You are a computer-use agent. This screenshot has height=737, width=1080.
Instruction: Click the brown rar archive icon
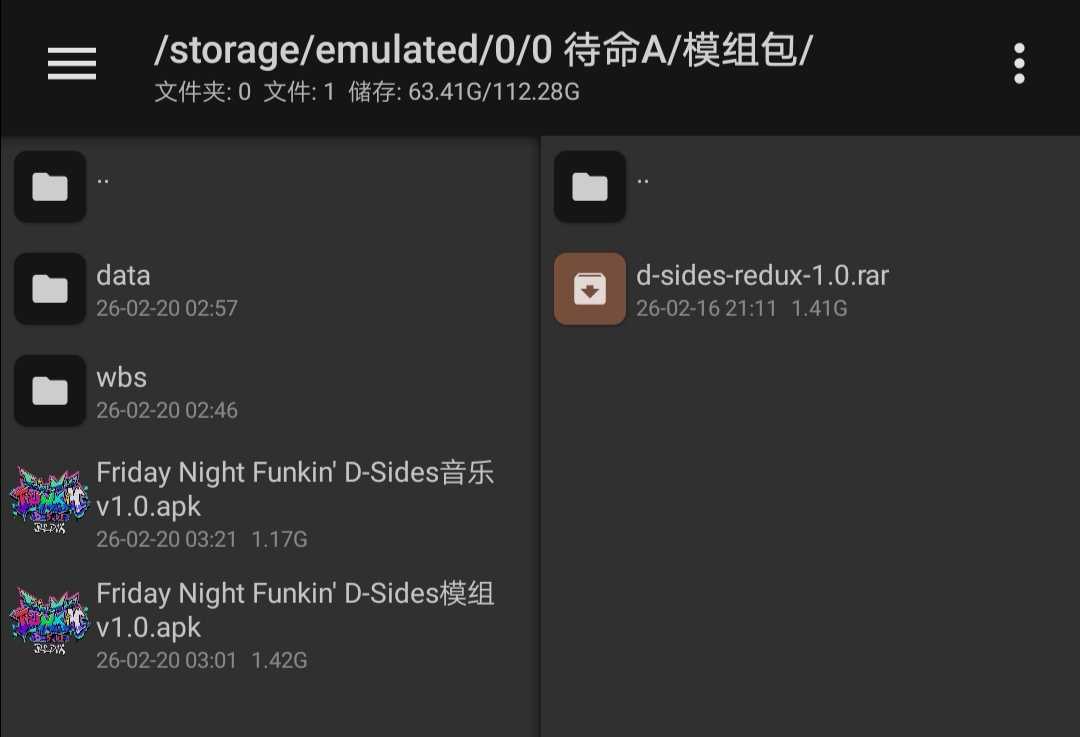click(x=590, y=289)
